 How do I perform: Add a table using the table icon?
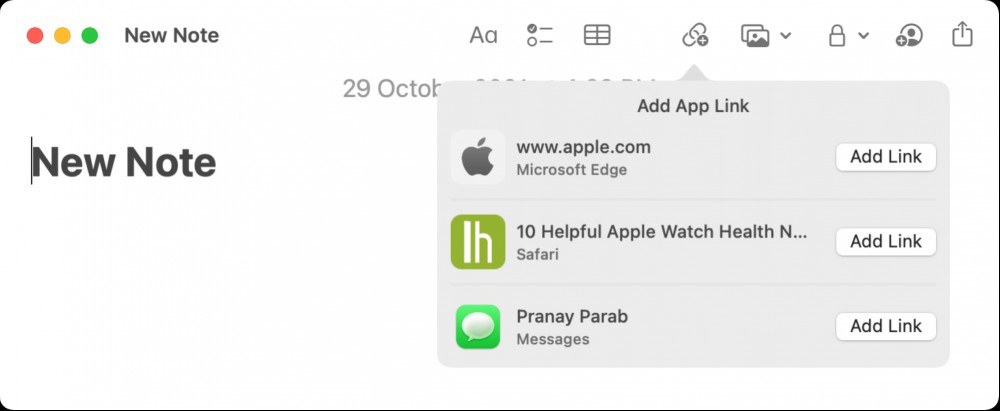point(597,35)
